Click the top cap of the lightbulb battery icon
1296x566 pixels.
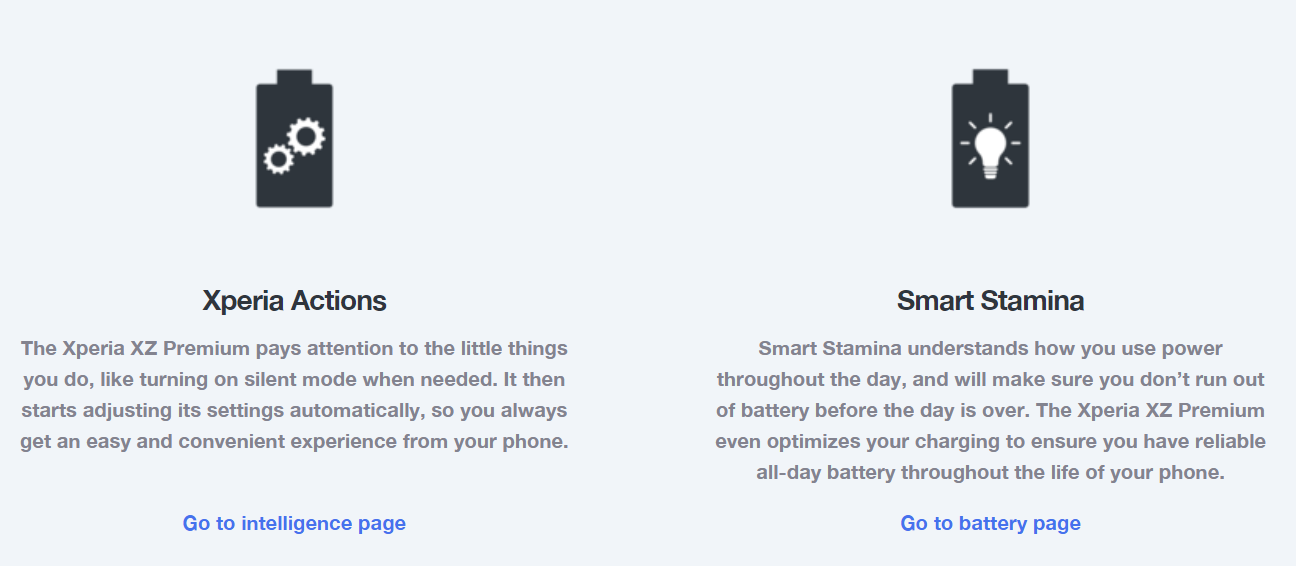990,76
